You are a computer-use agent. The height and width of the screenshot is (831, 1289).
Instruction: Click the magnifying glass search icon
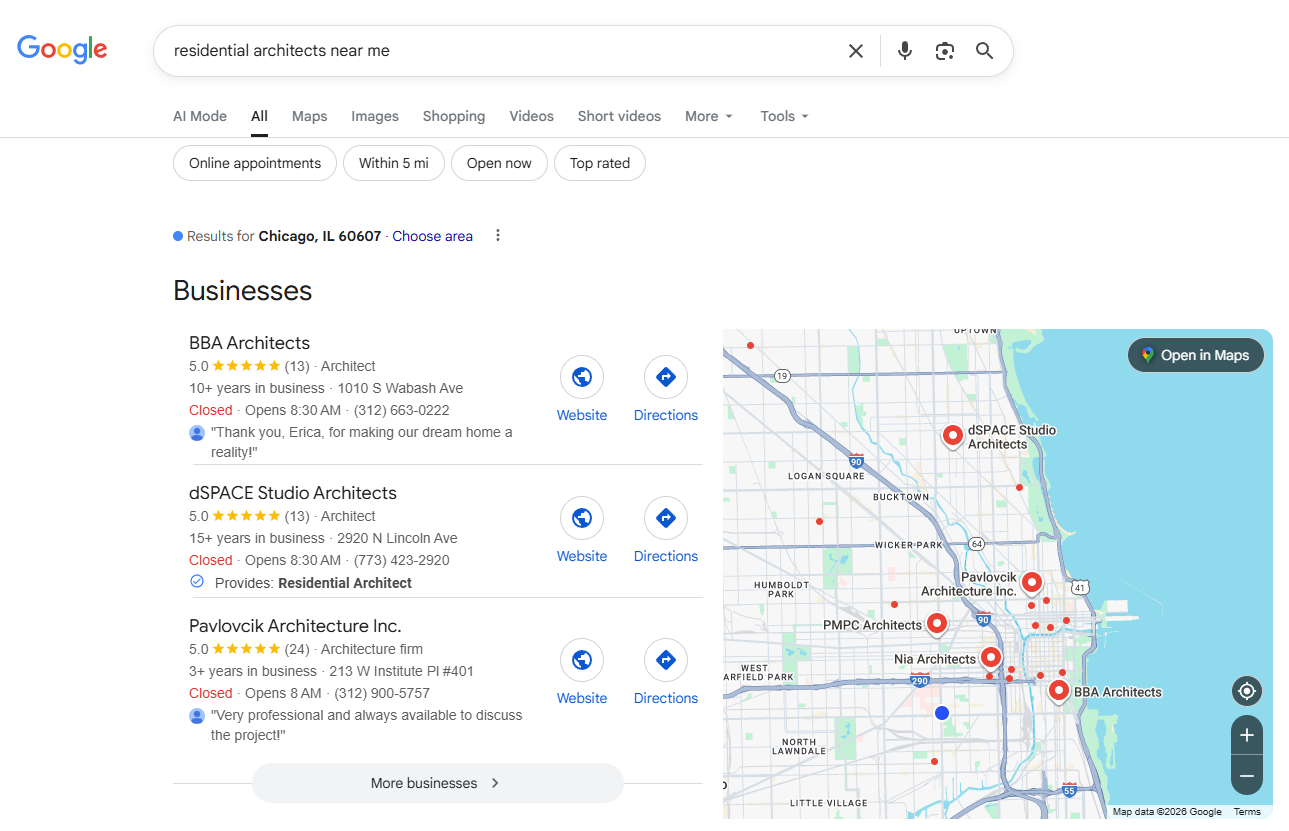pyautogui.click(x=985, y=51)
